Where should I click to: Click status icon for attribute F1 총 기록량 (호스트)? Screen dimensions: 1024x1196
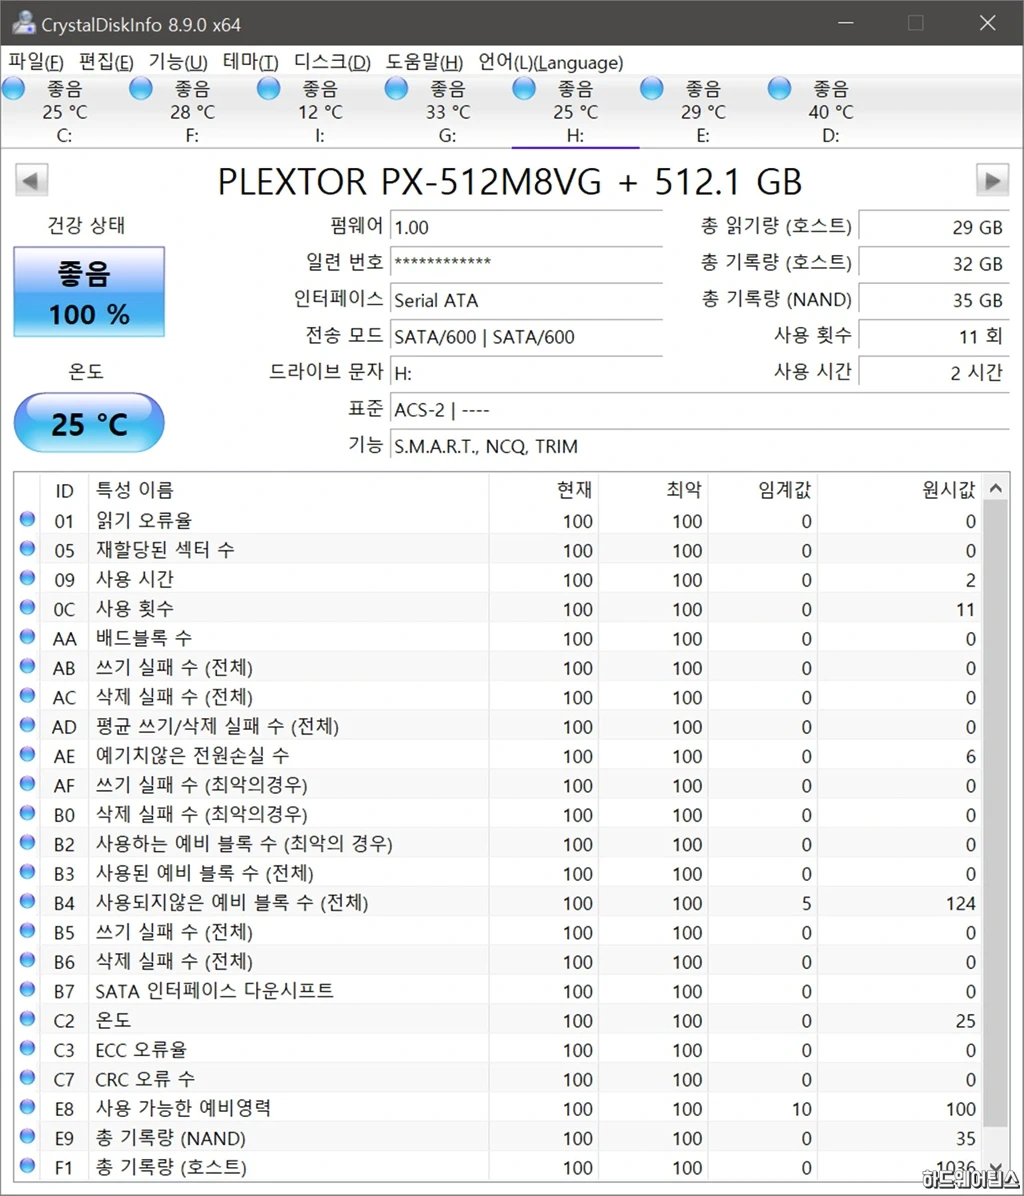click(27, 1165)
